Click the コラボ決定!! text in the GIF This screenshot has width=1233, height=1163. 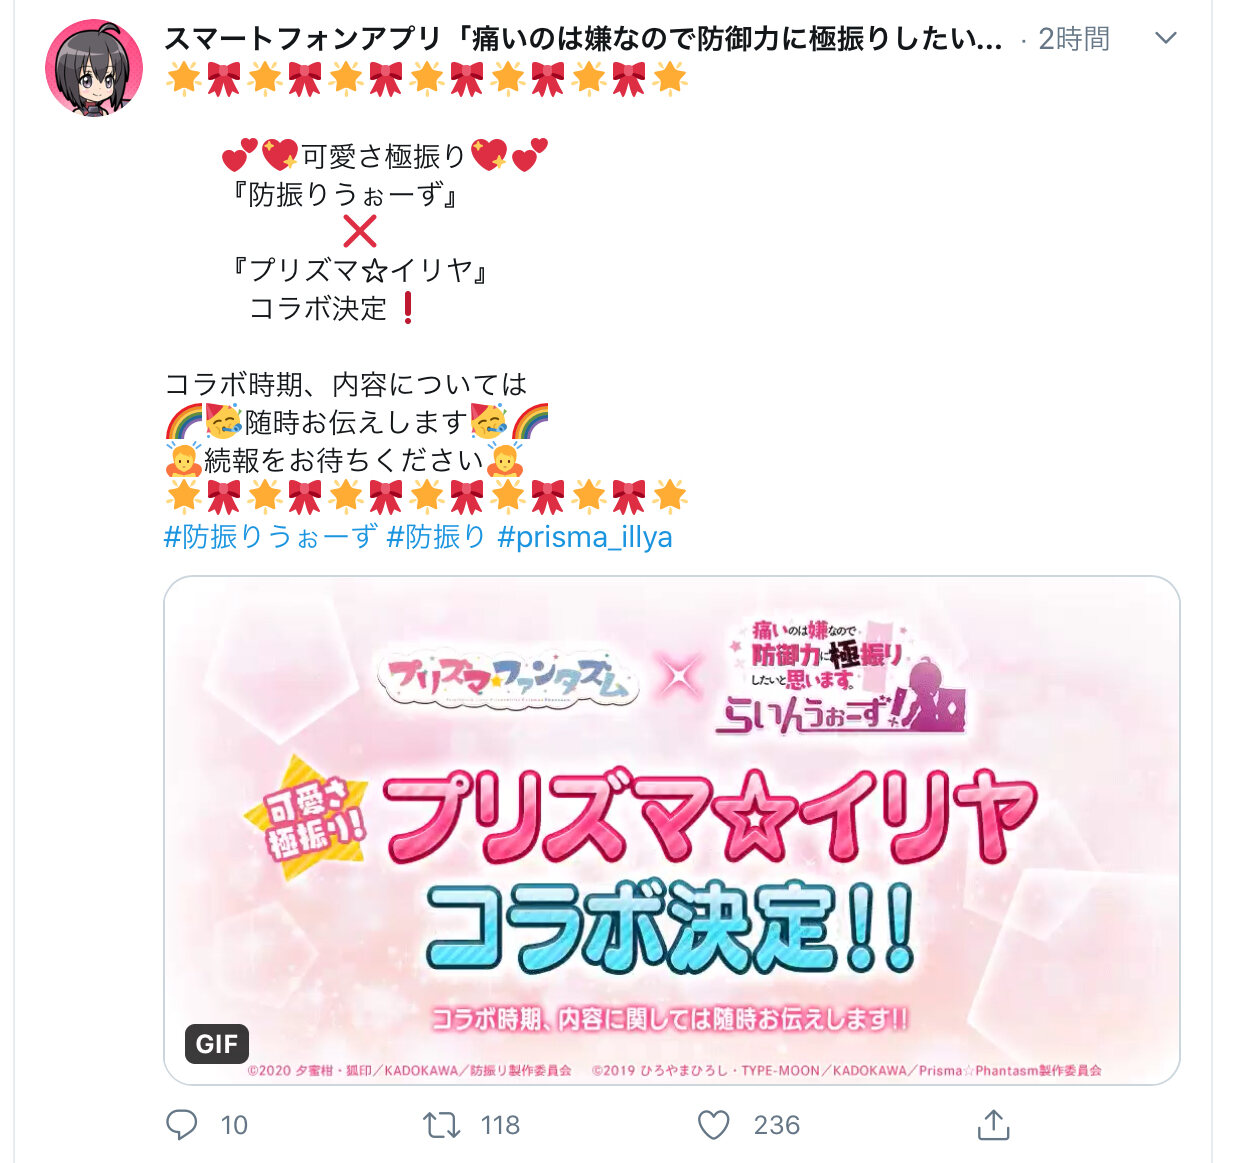[x=670, y=928]
